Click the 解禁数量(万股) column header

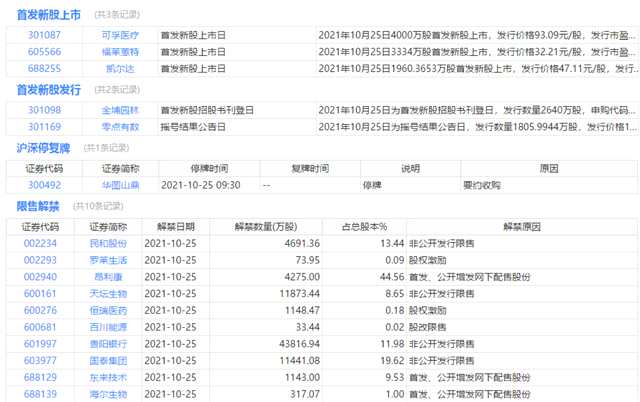(266, 227)
